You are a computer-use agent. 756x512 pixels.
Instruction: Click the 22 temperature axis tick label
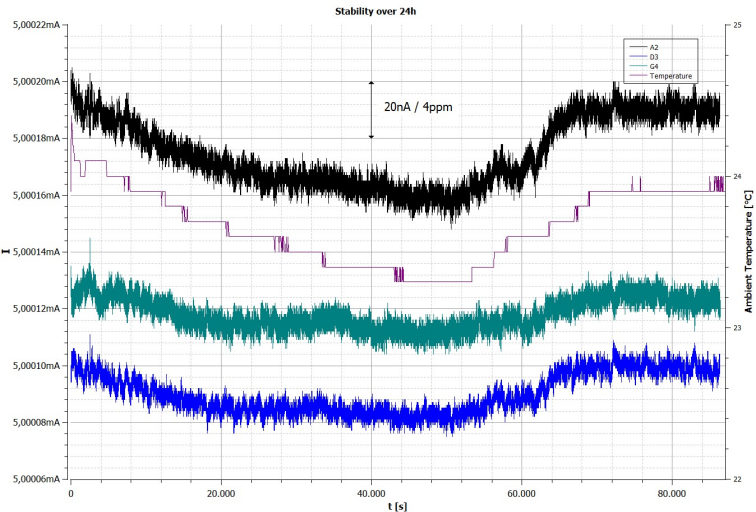pyautogui.click(x=737, y=479)
